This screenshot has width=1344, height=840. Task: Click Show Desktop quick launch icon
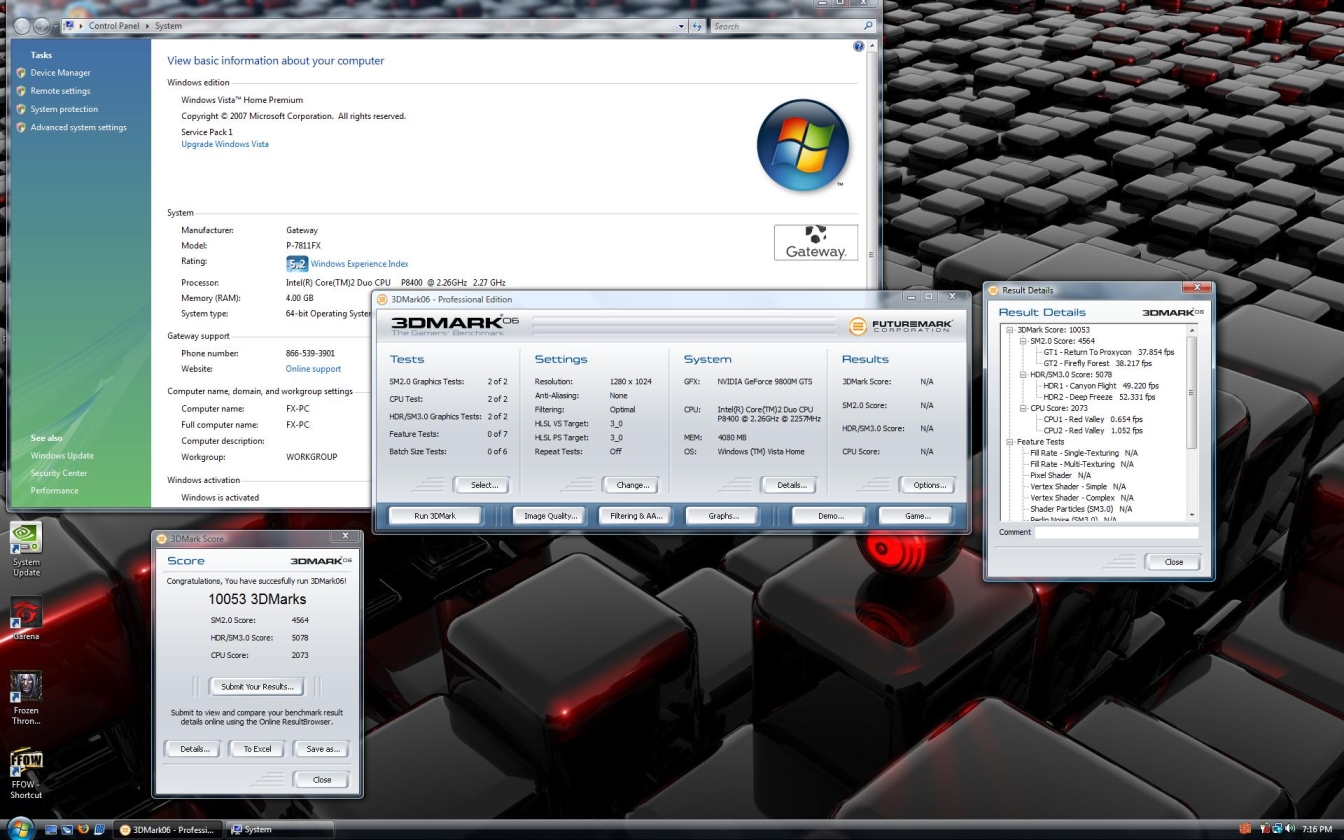[x=51, y=829]
